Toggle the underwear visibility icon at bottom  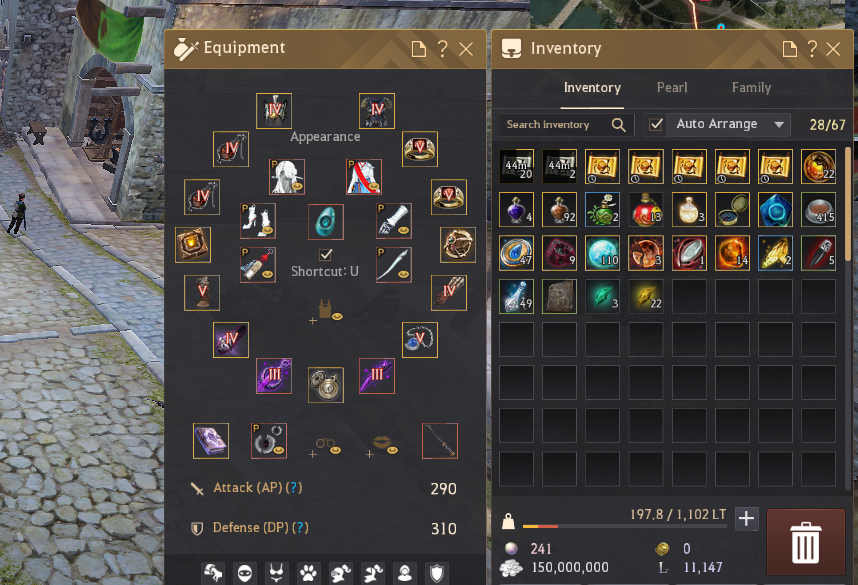[276, 573]
